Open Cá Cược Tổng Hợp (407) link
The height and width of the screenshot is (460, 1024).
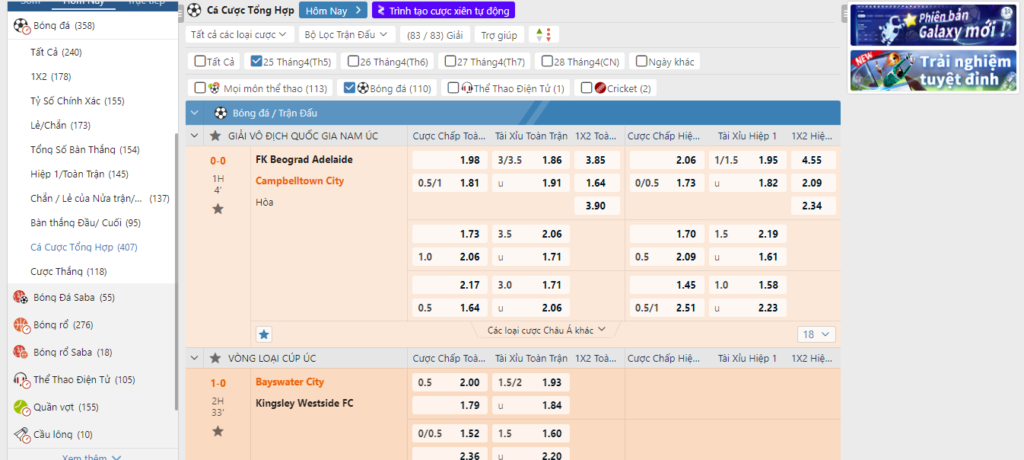[84, 247]
